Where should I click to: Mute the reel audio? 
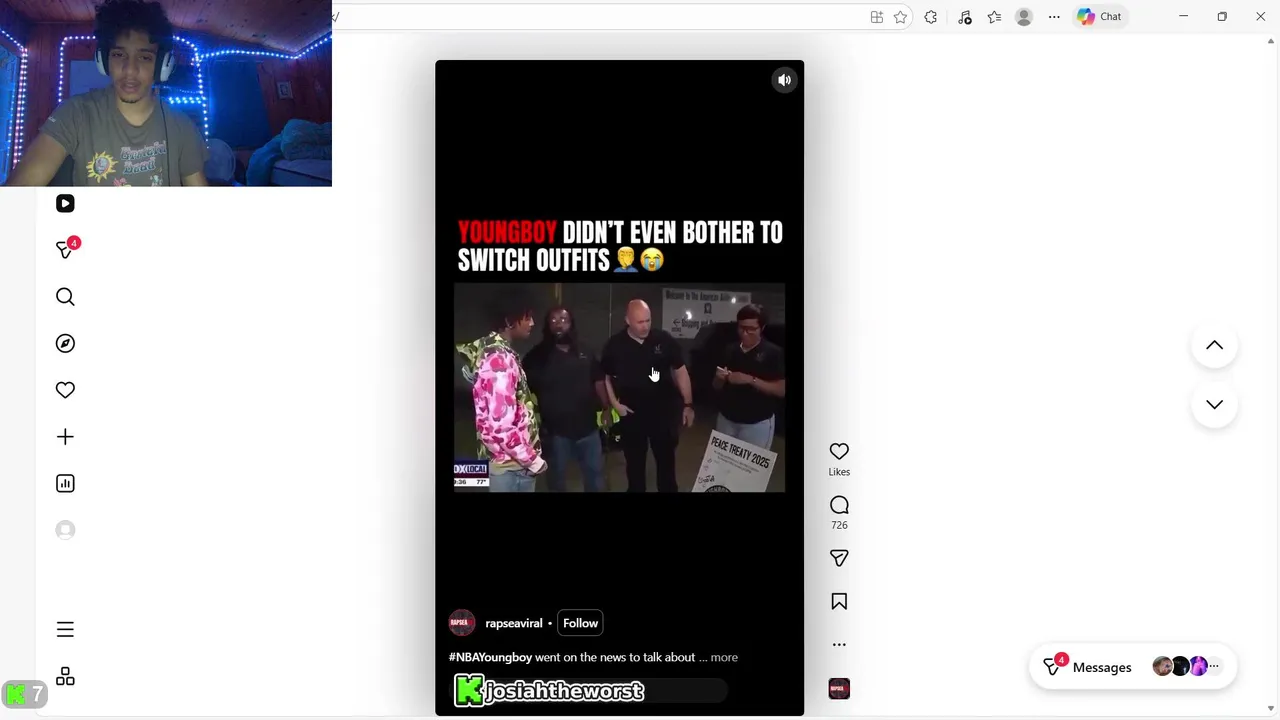tap(785, 80)
